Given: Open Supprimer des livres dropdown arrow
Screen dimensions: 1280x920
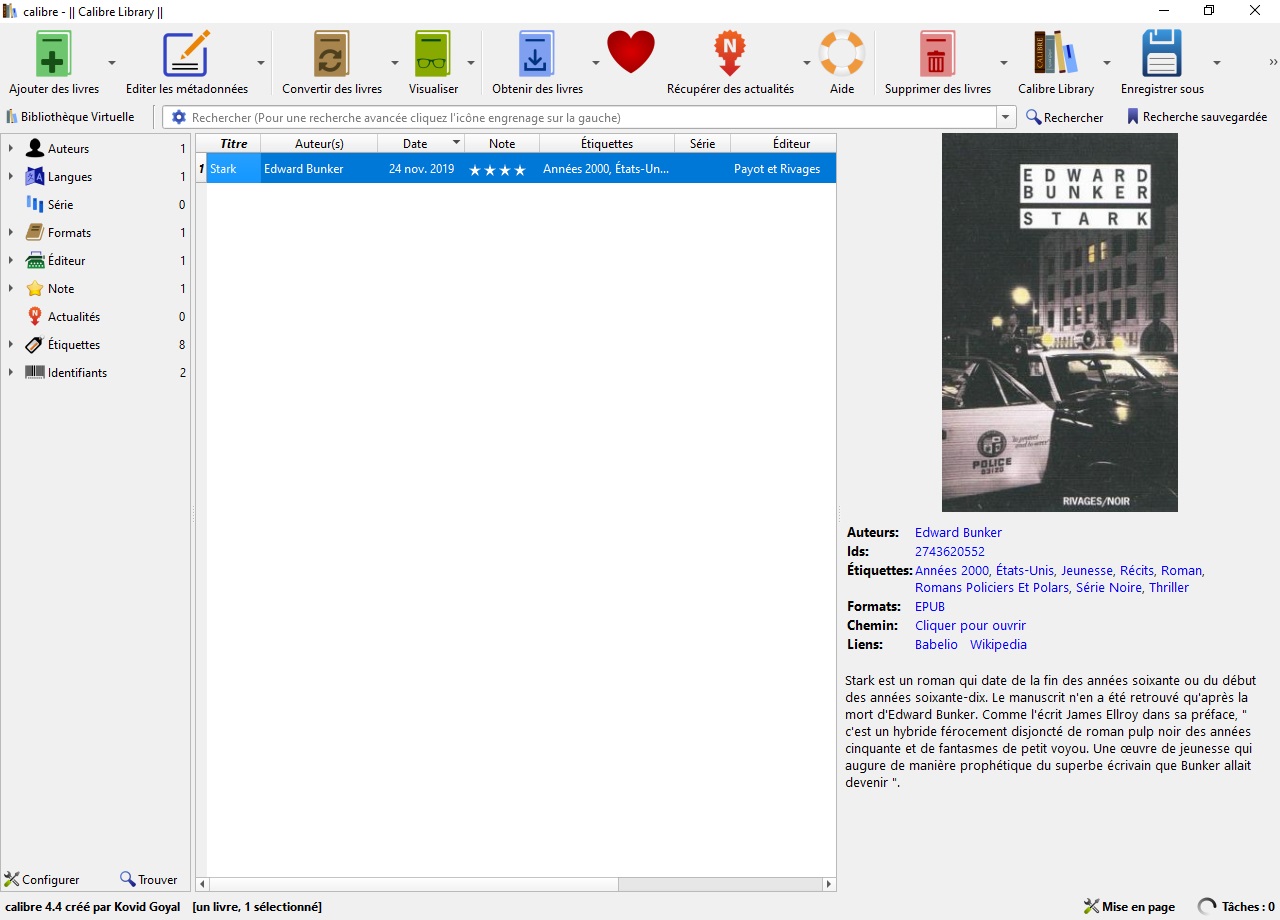Looking at the screenshot, I should coord(1004,62).
